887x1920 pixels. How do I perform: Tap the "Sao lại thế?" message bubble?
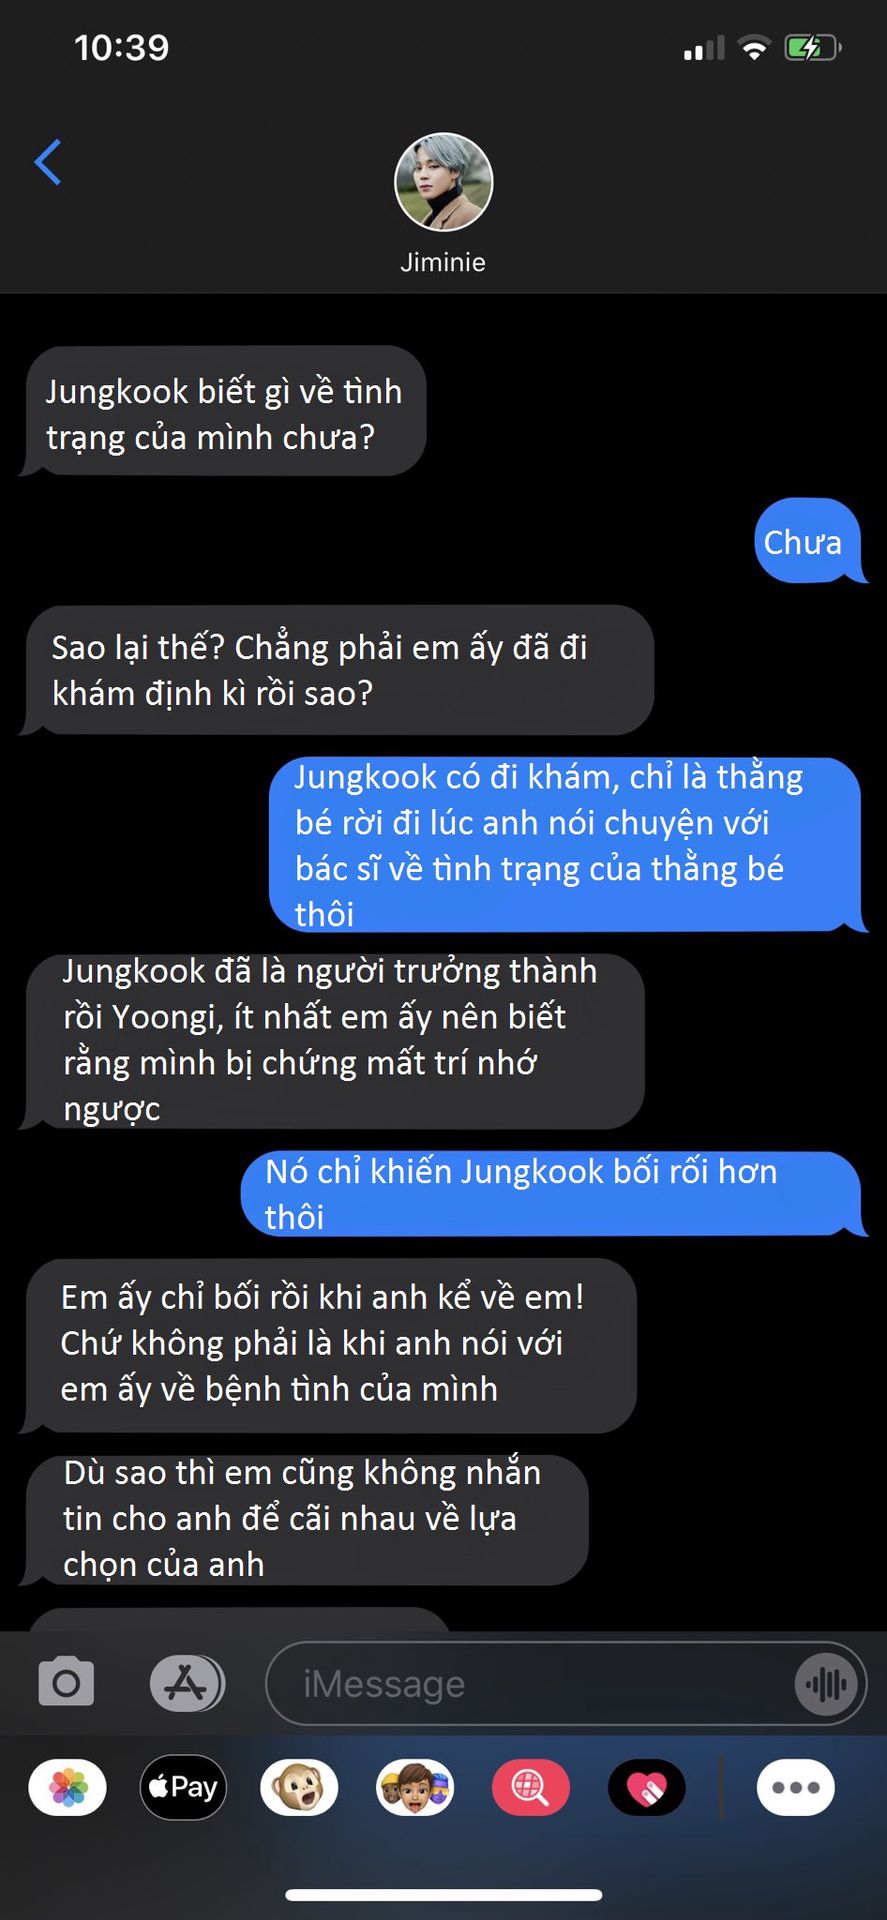[x=337, y=670]
